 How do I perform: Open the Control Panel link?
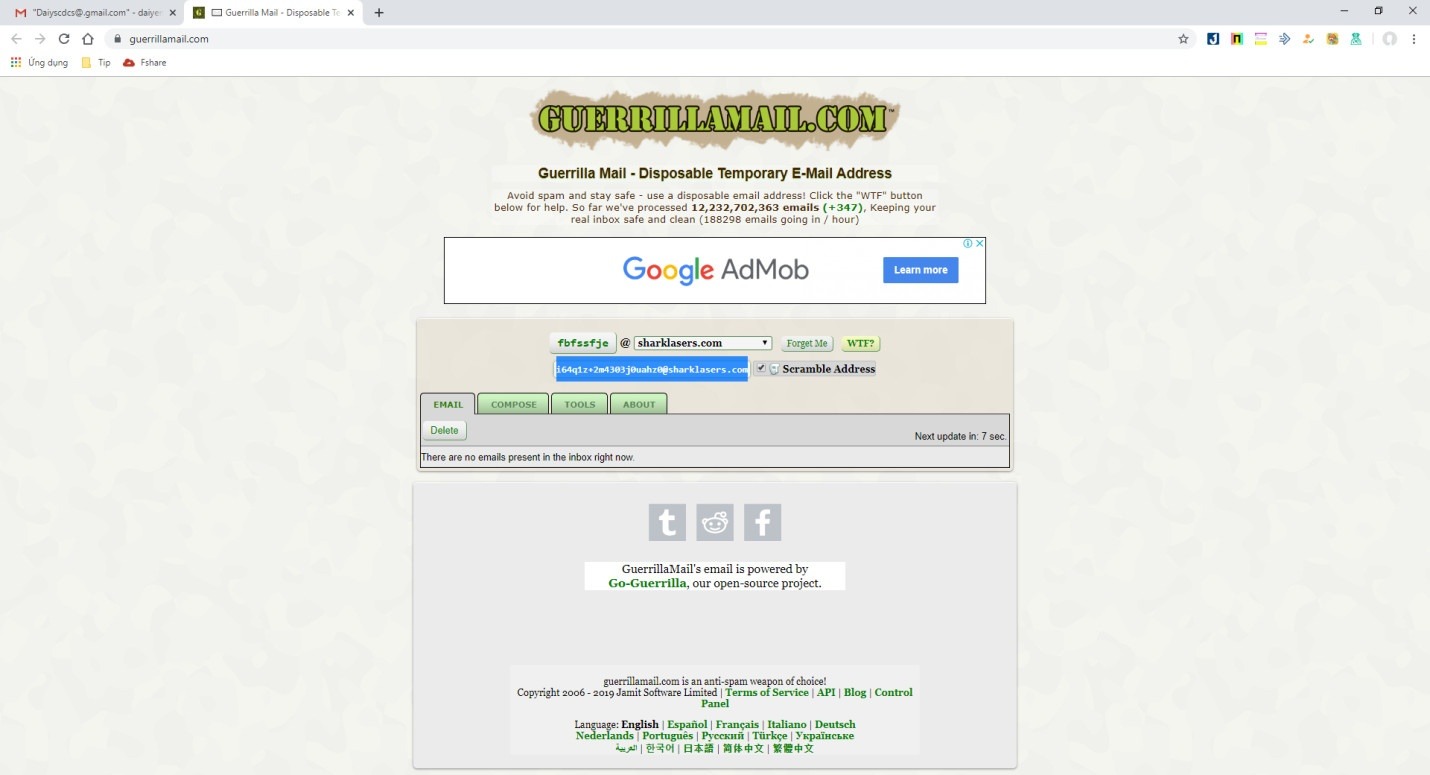click(807, 698)
